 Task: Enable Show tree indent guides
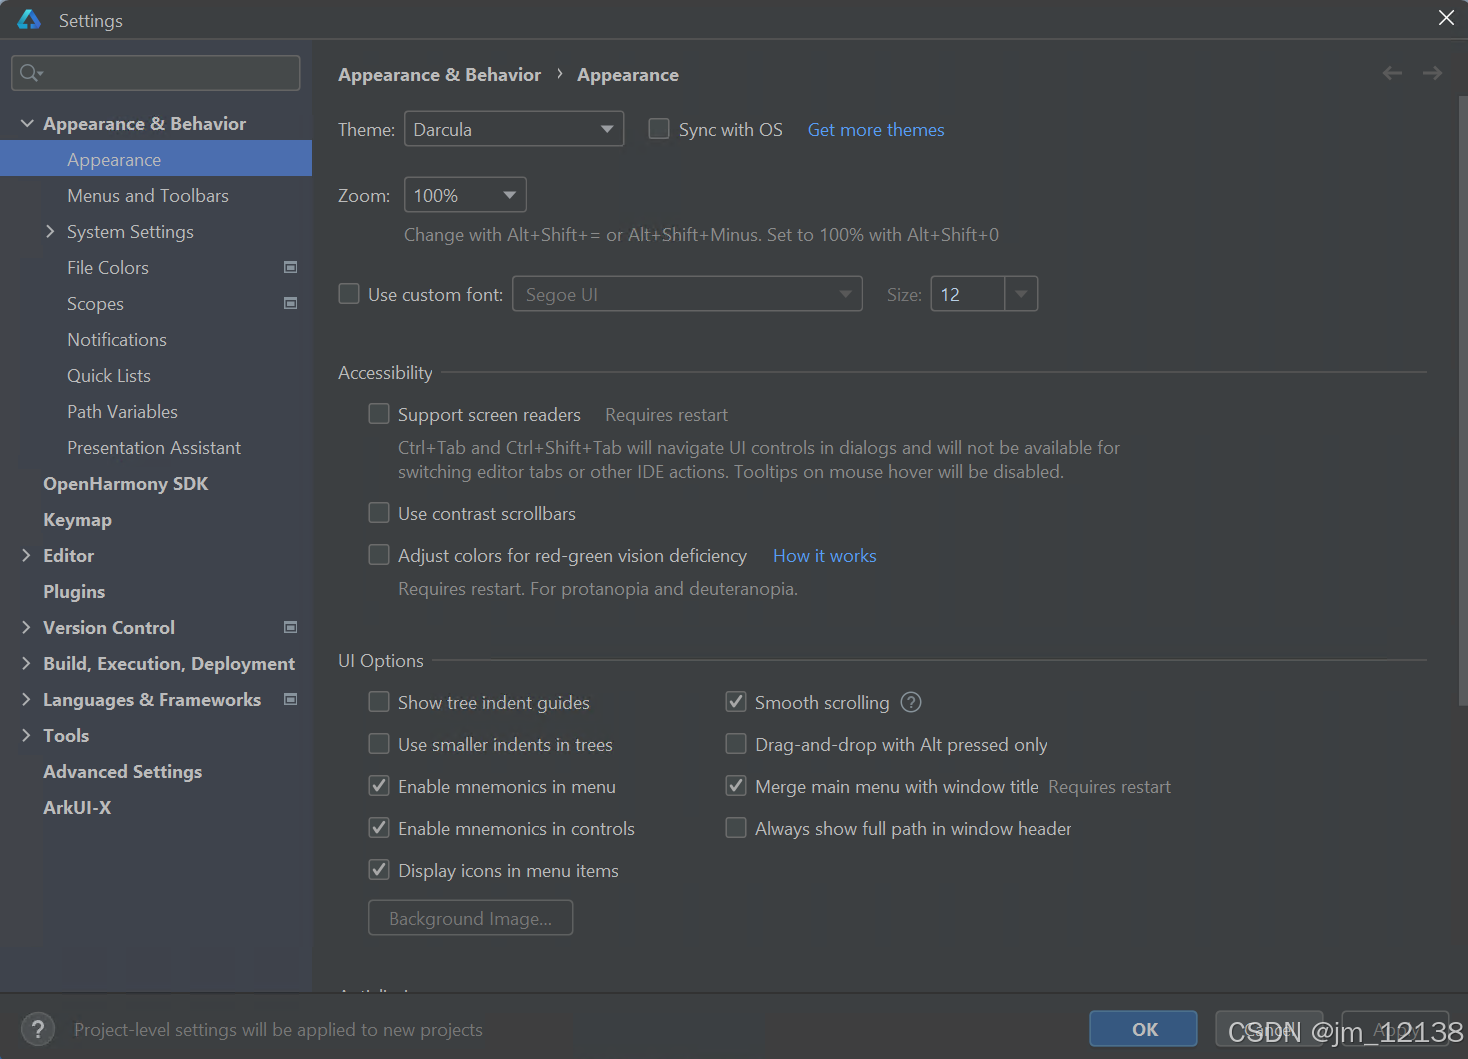(x=379, y=702)
